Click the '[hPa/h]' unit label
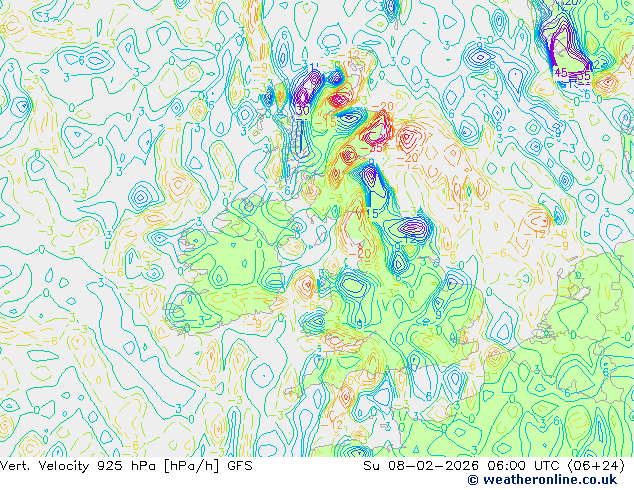Image resolution: width=634 pixels, height=490 pixels. (x=192, y=466)
